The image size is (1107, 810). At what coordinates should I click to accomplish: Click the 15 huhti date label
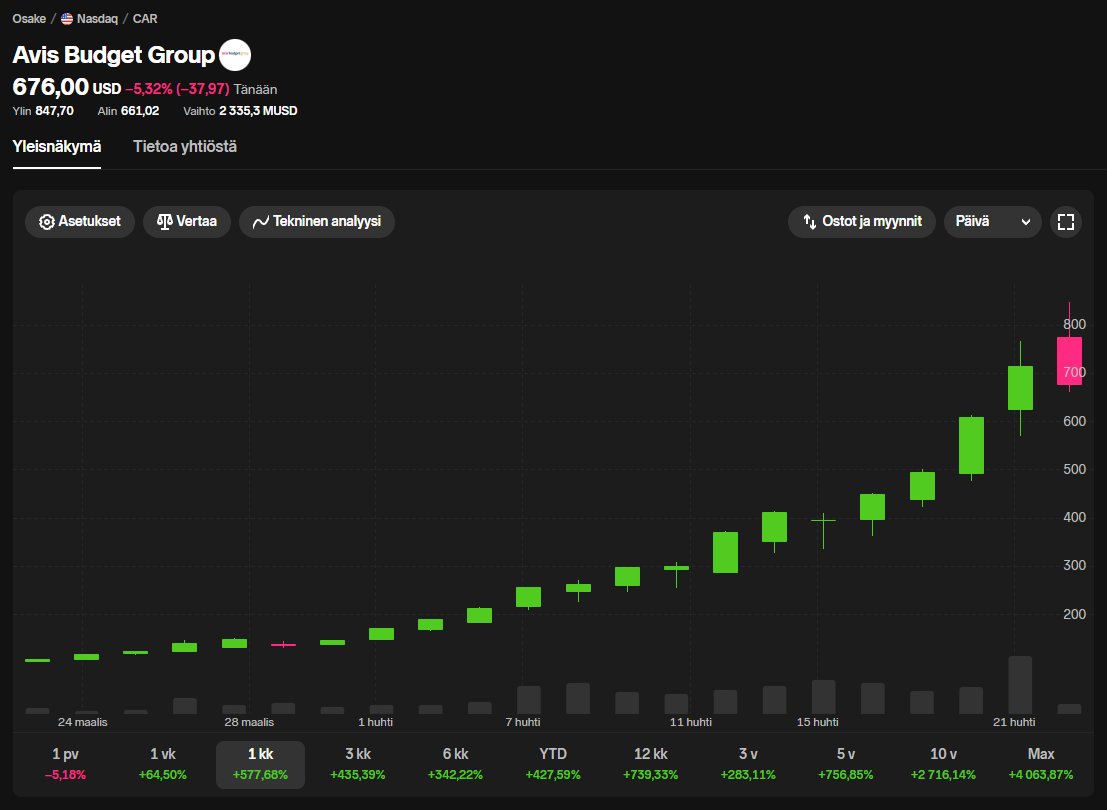pos(818,722)
